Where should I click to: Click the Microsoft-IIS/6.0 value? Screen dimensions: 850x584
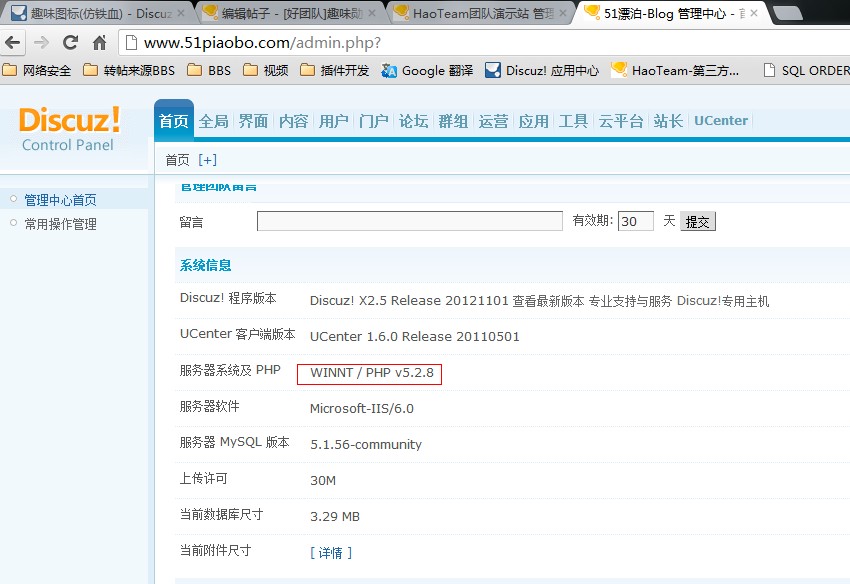pyautogui.click(x=362, y=408)
